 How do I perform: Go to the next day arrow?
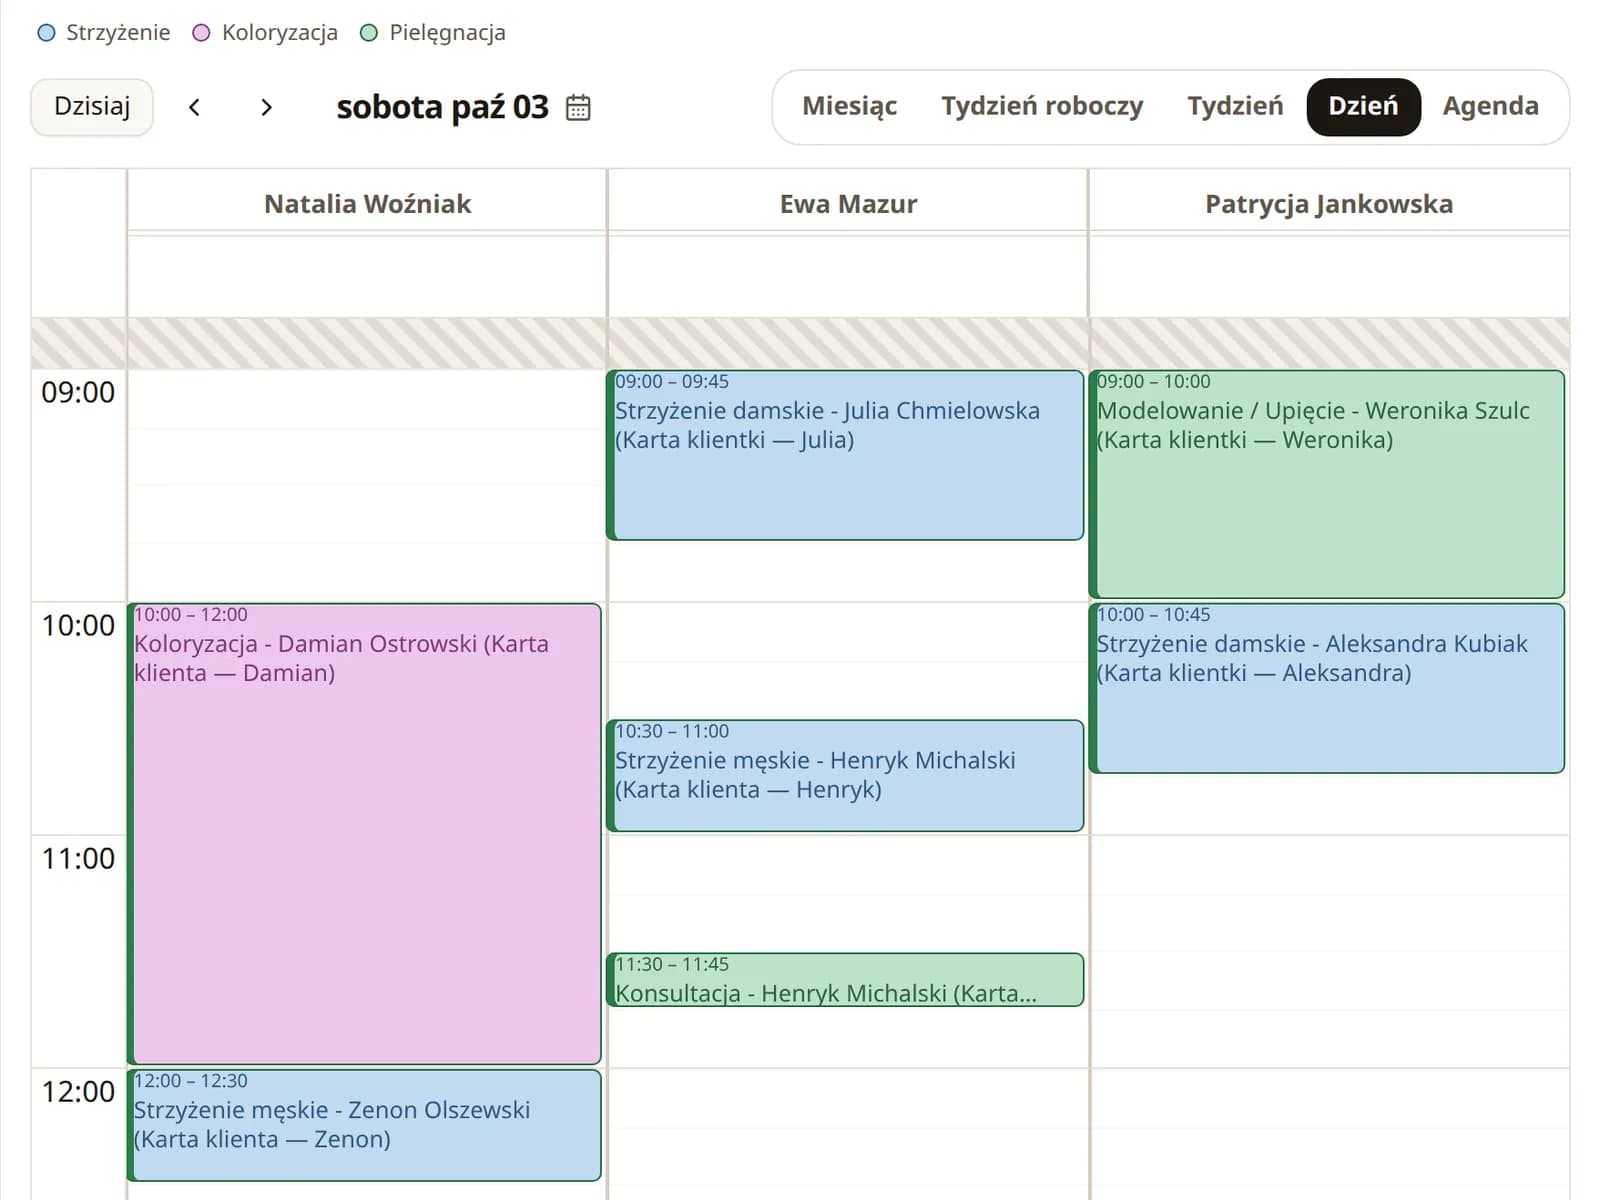(266, 107)
